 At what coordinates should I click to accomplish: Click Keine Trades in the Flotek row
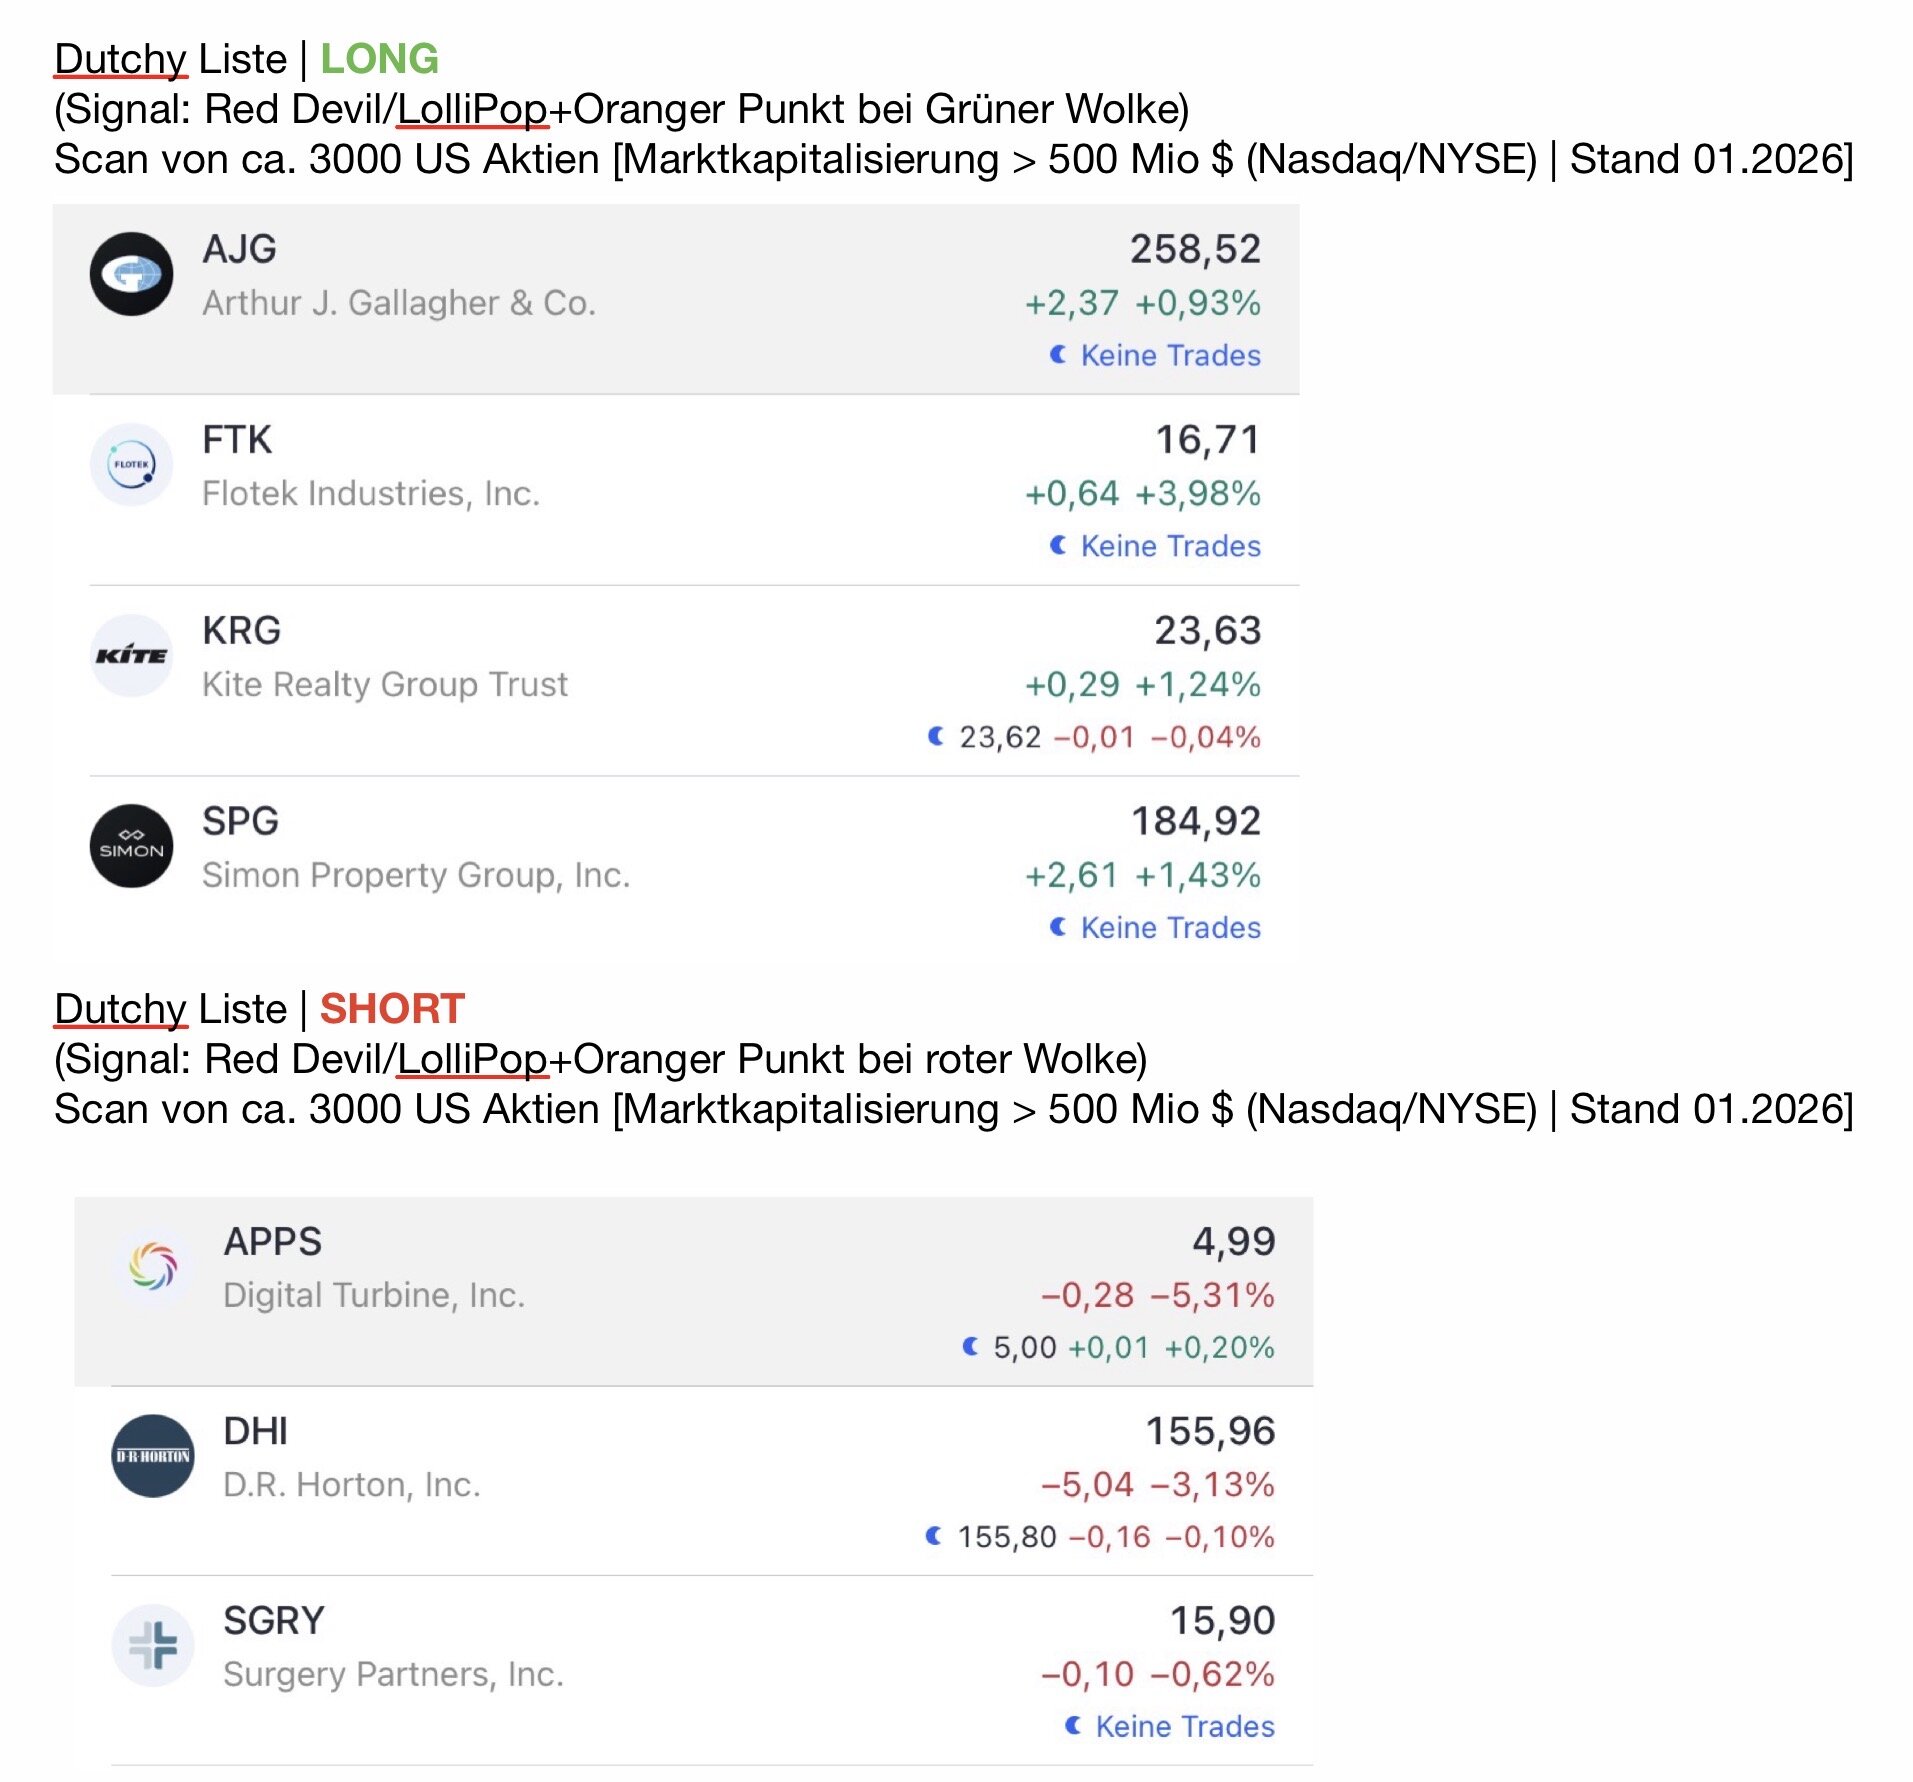1170,546
